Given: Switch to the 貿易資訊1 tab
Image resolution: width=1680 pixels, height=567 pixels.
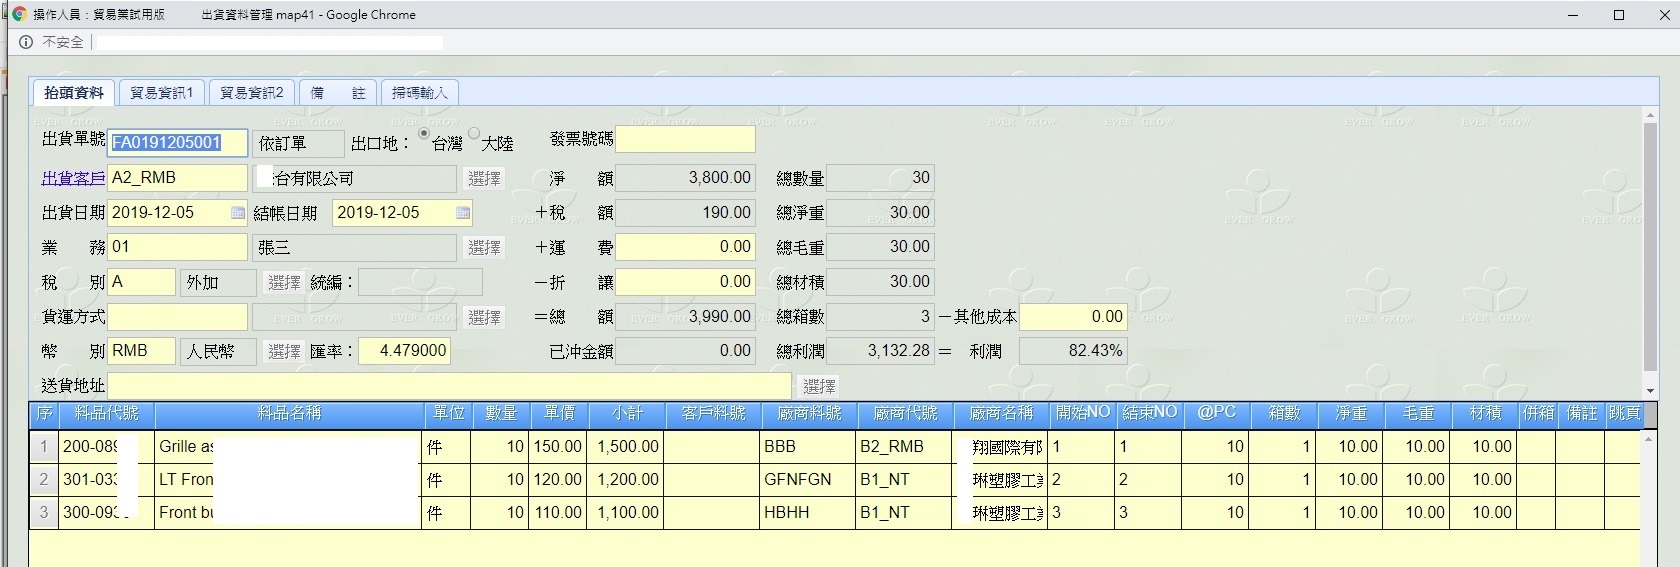Looking at the screenshot, I should 161,93.
